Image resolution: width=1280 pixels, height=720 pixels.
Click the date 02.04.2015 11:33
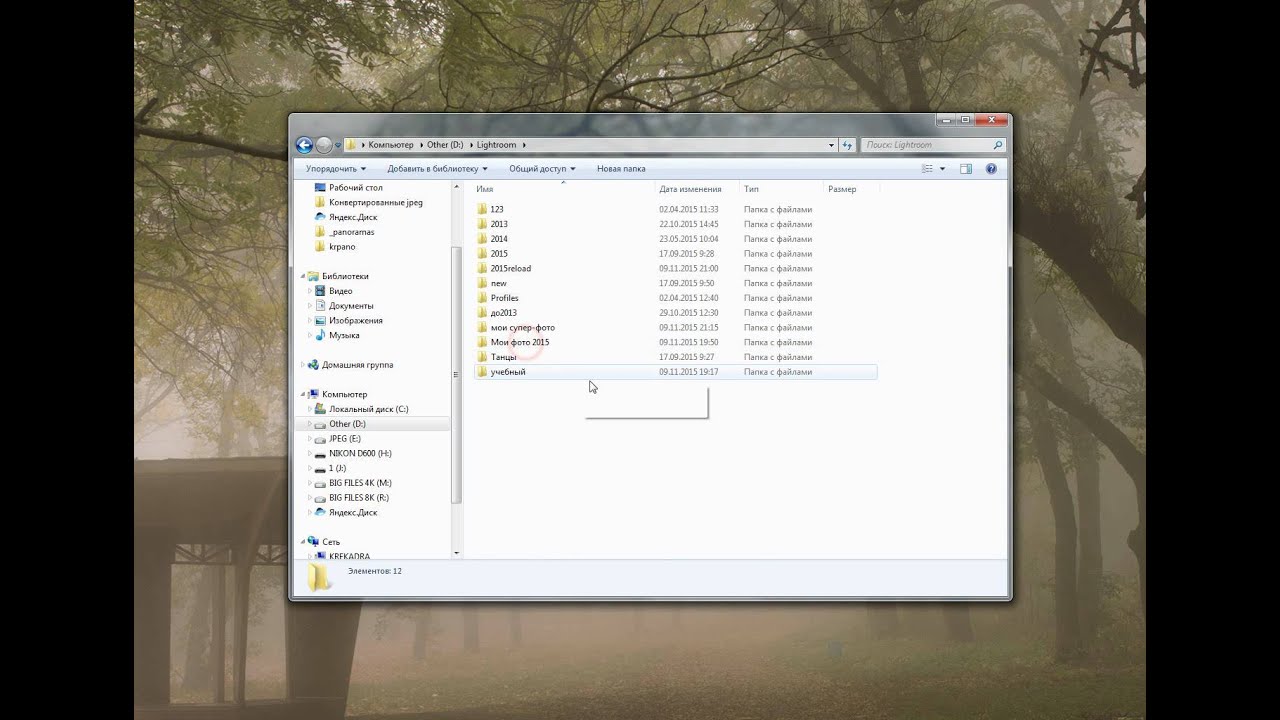pyautogui.click(x=689, y=209)
